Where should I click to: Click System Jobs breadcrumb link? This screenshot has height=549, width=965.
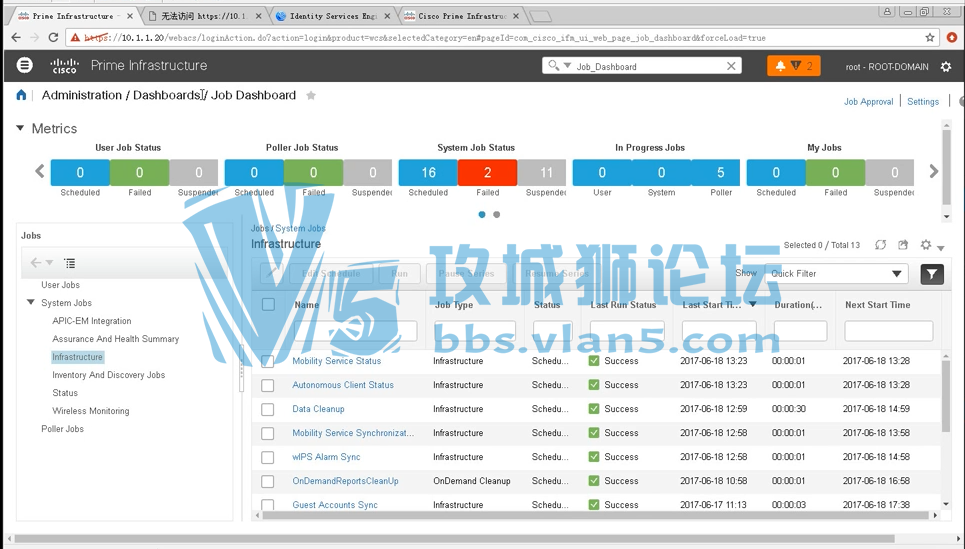[x=300, y=228]
